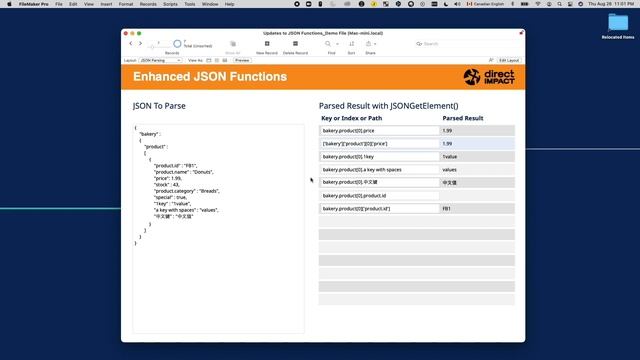Open the Apple menu
The width and height of the screenshot is (640, 360).
[x=9, y=4]
